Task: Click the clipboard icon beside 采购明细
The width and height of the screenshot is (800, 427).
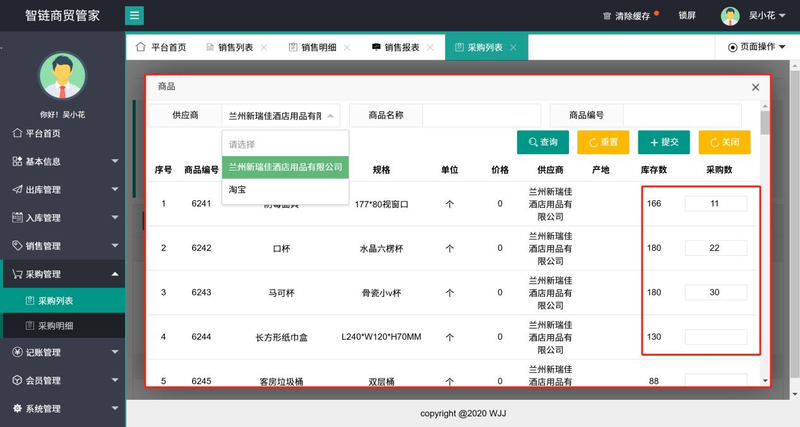Action: tap(30, 325)
